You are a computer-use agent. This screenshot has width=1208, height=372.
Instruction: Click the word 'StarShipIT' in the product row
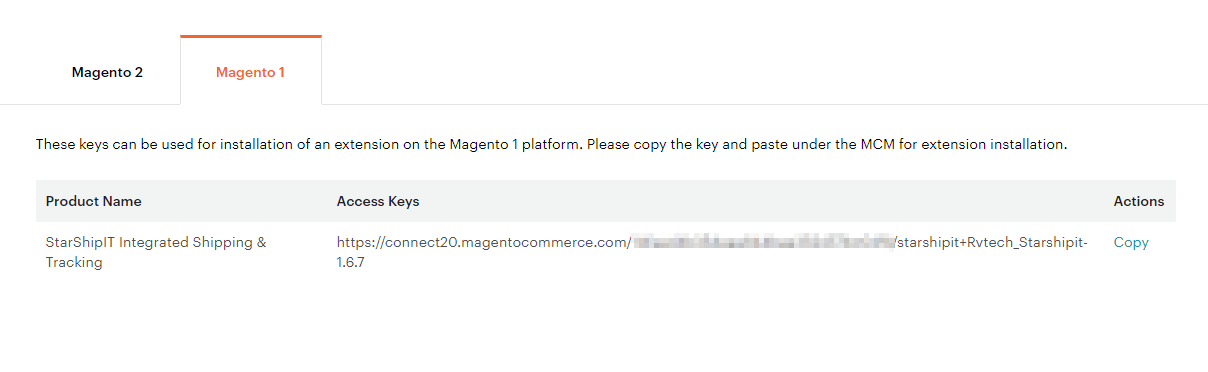[80, 242]
